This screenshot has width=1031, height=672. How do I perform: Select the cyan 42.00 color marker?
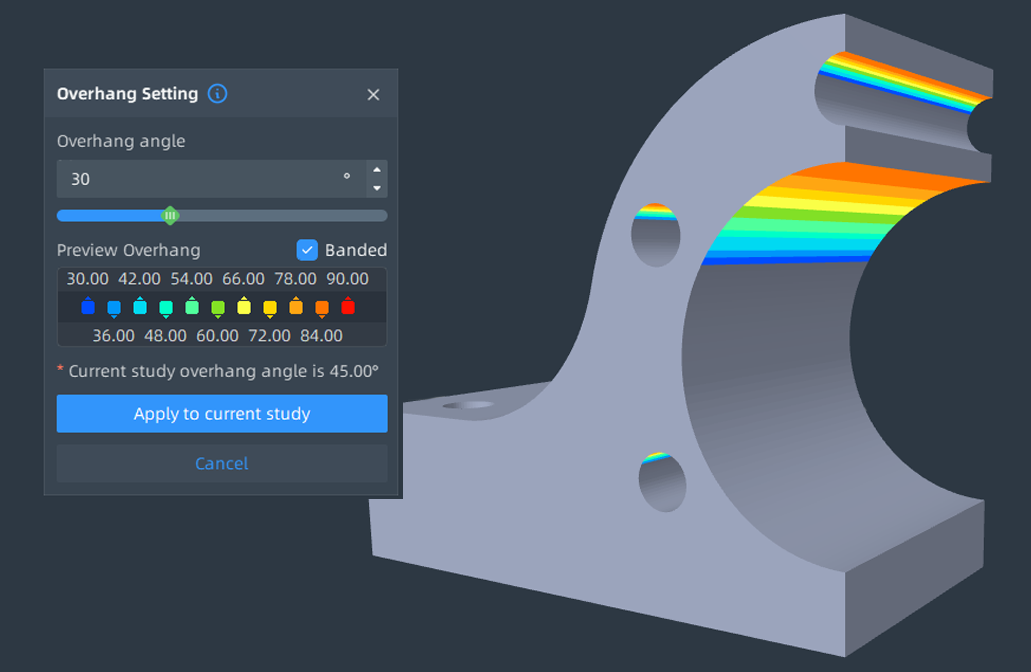point(140,307)
